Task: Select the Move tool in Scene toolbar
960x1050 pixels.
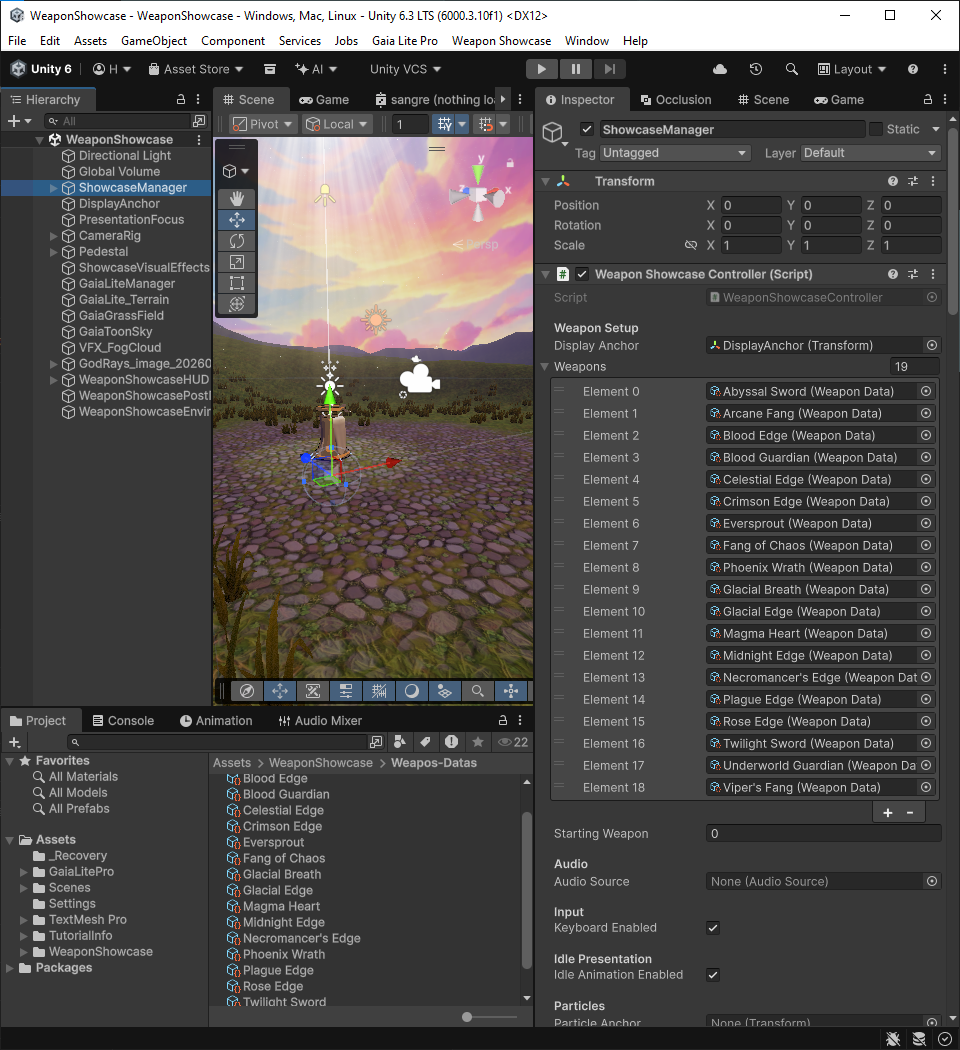Action: [236, 220]
